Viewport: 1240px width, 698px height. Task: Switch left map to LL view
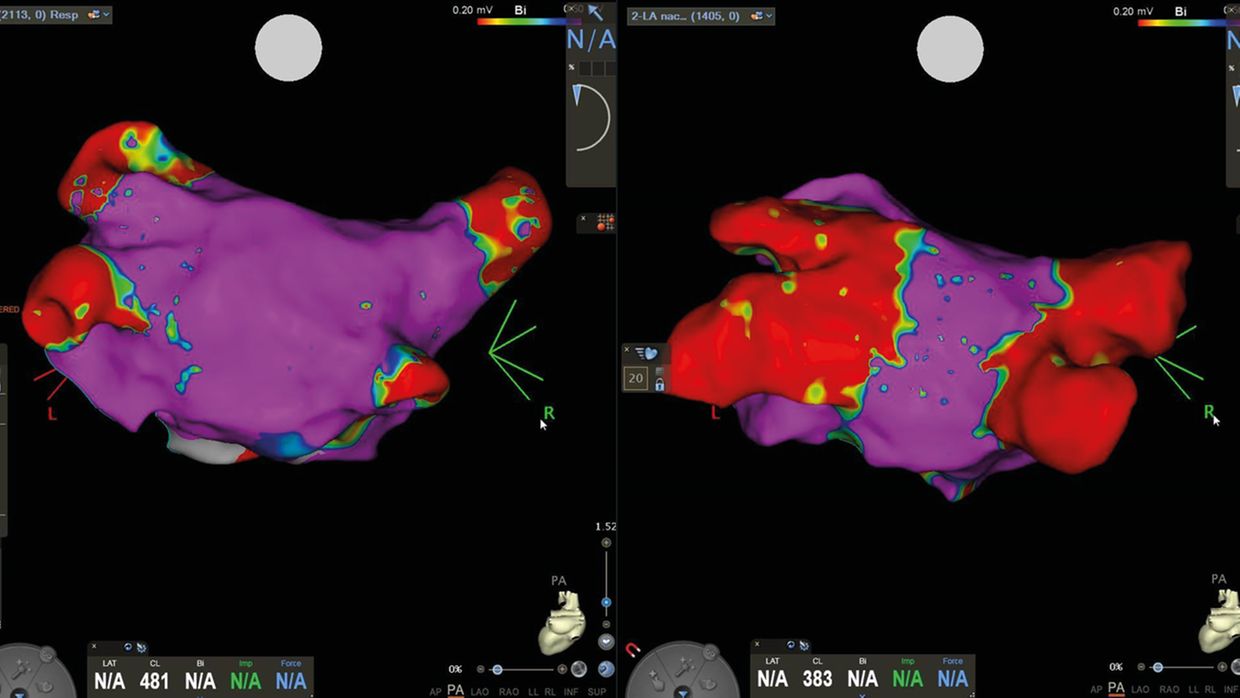pyautogui.click(x=531, y=691)
